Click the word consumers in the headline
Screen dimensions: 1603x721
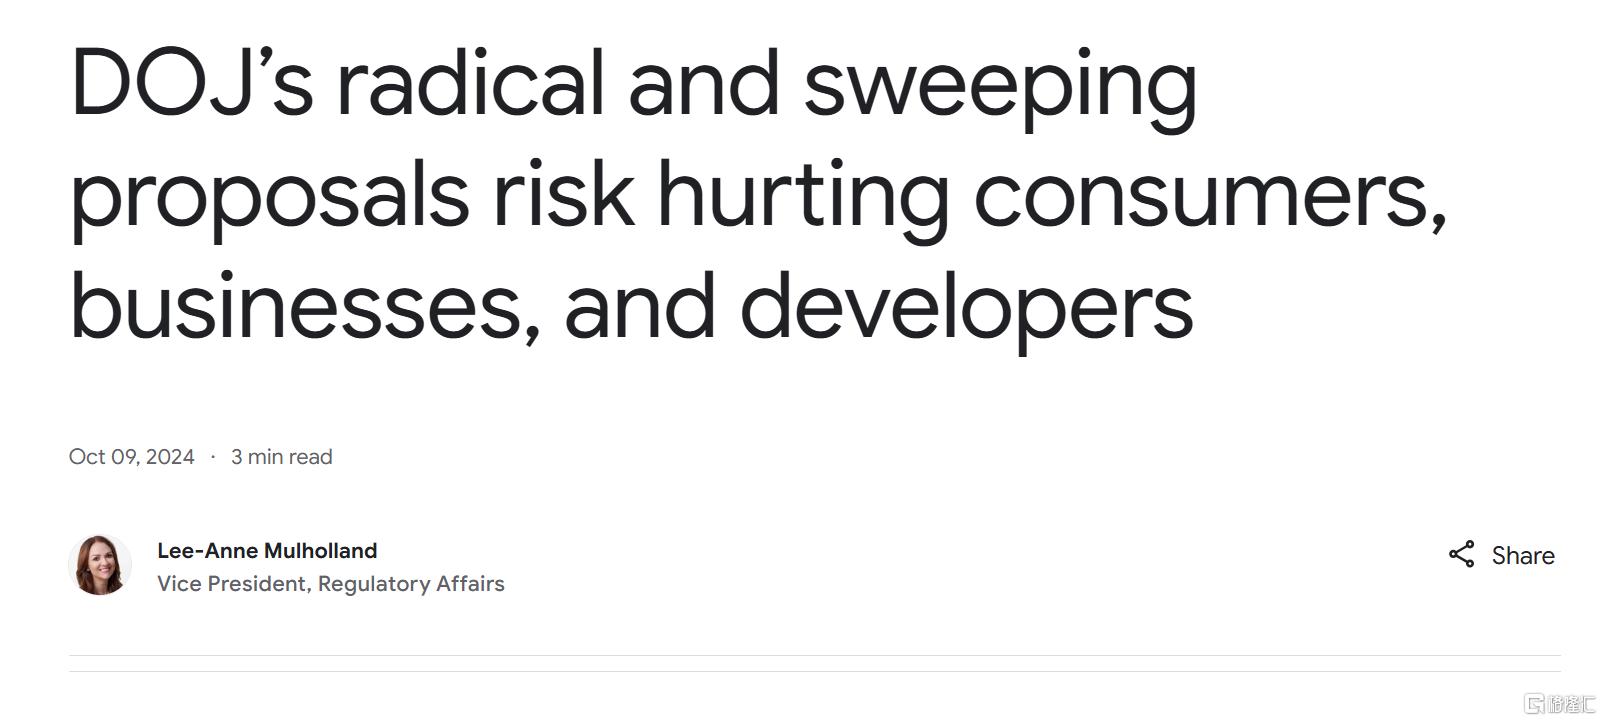1208,195
